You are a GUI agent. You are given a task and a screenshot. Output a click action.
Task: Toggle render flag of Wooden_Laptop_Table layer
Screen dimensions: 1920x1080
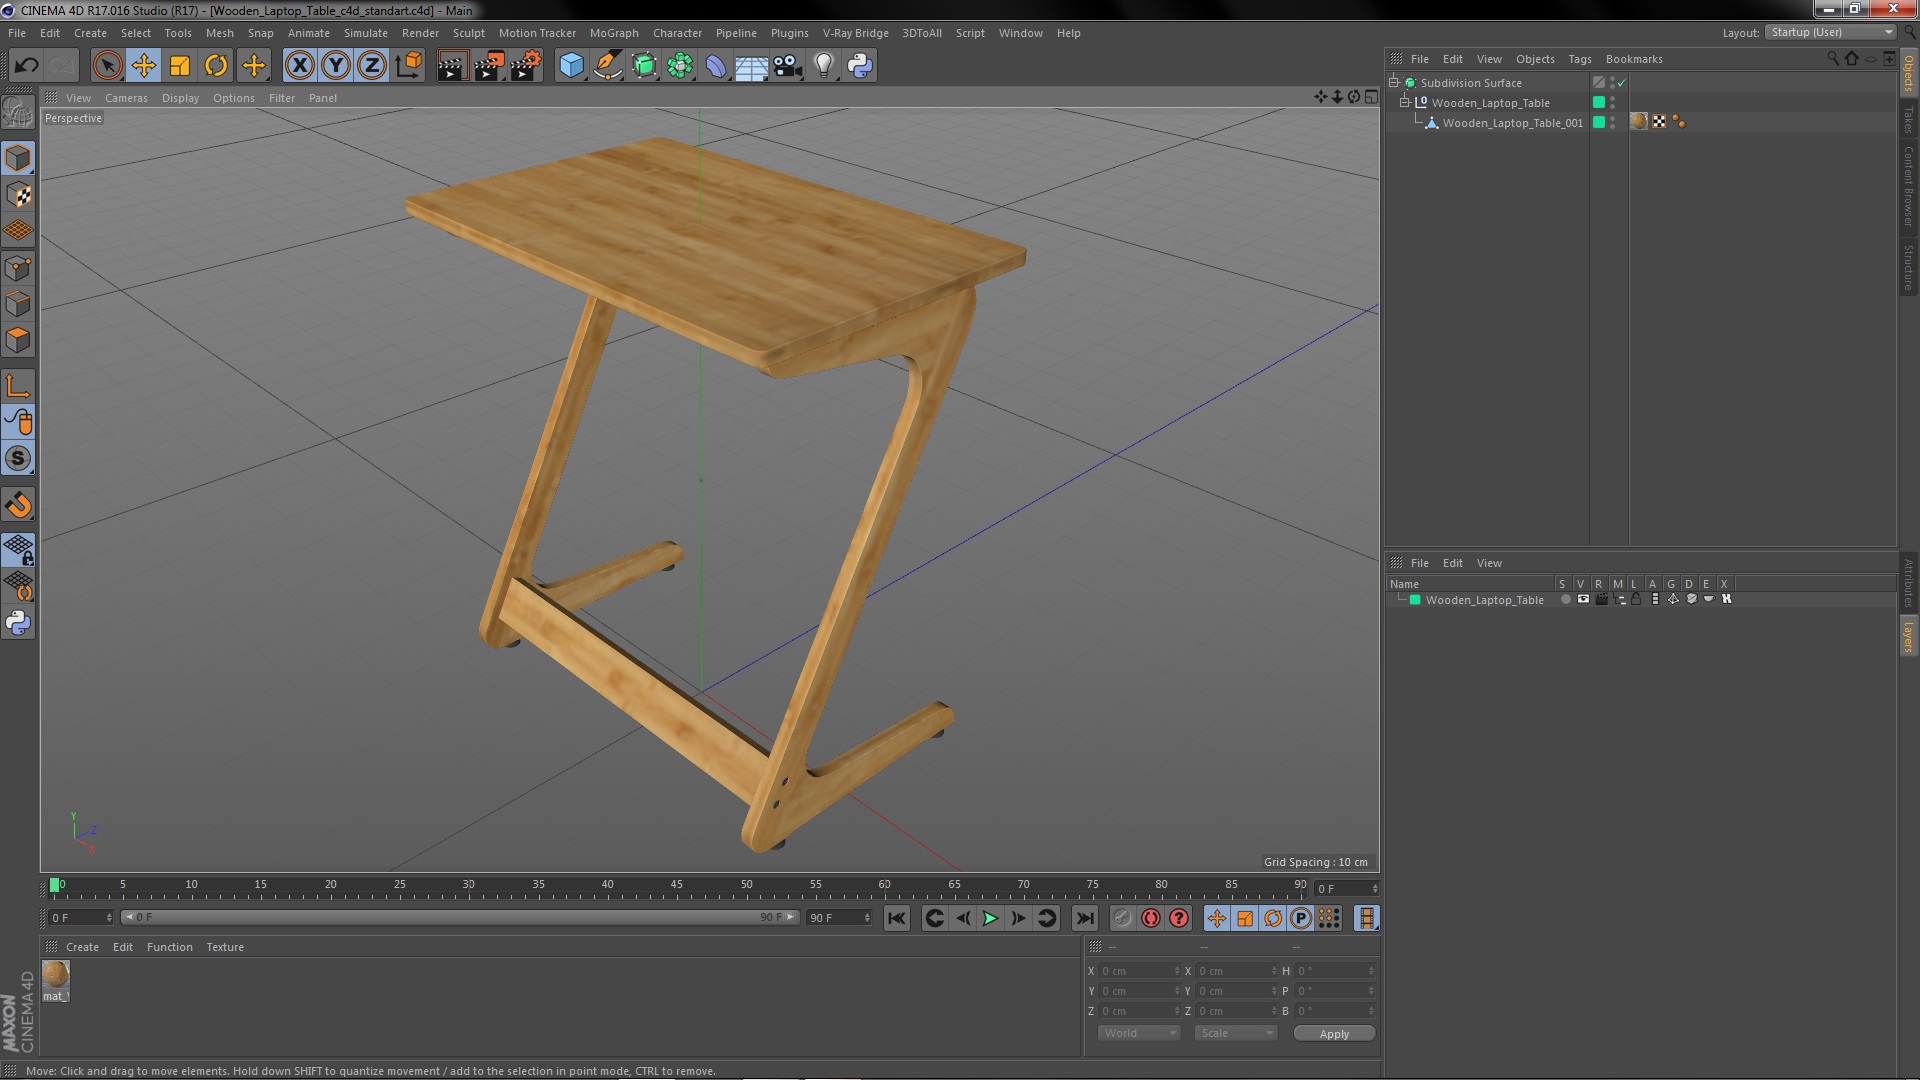(x=1601, y=600)
